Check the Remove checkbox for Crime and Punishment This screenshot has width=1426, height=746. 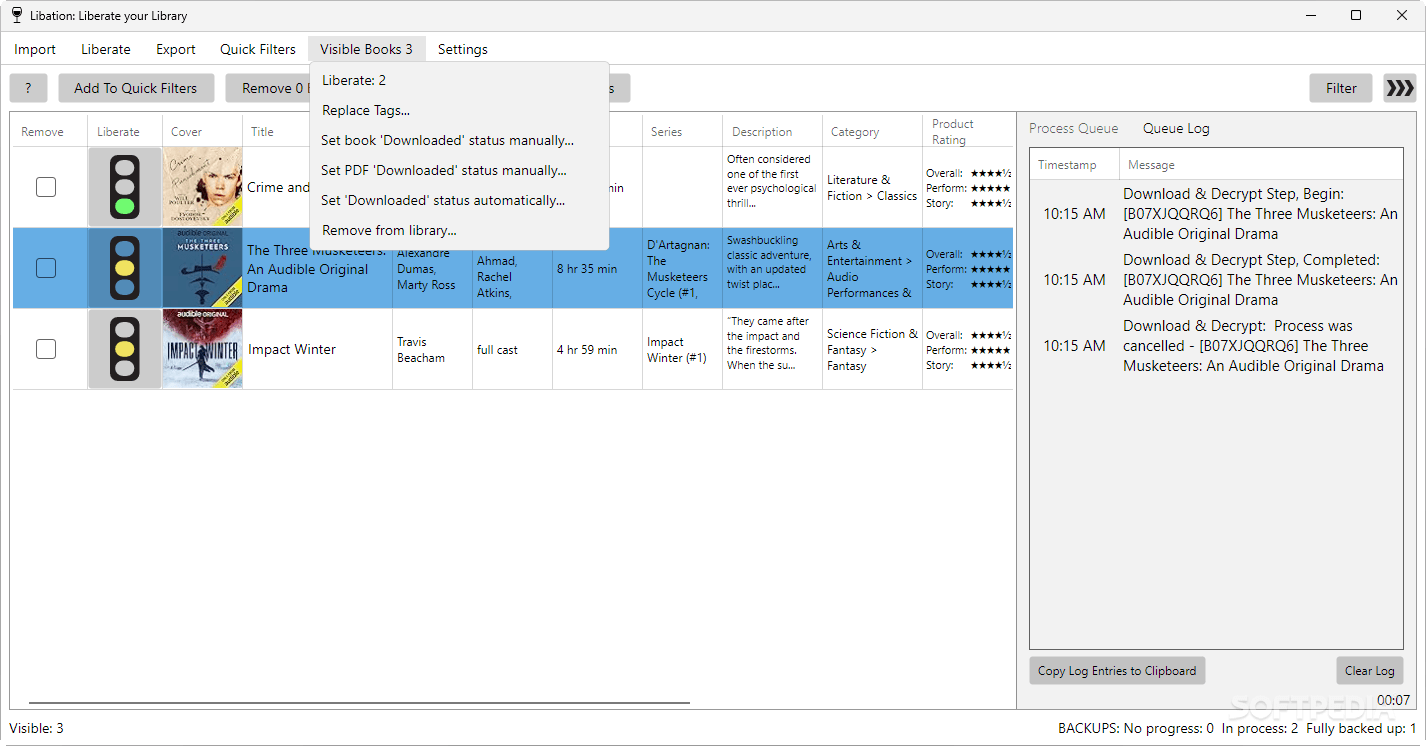click(x=45, y=187)
